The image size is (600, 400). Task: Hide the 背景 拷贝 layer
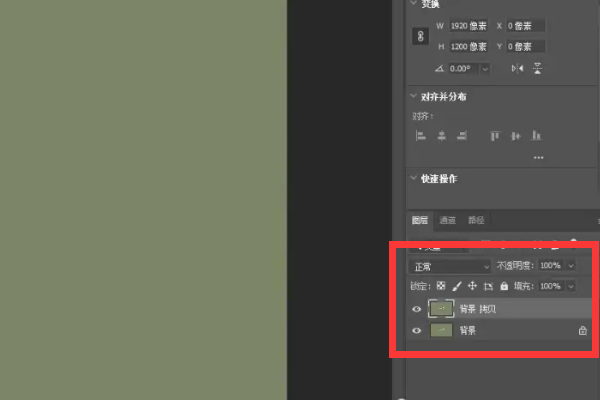[x=417, y=309]
